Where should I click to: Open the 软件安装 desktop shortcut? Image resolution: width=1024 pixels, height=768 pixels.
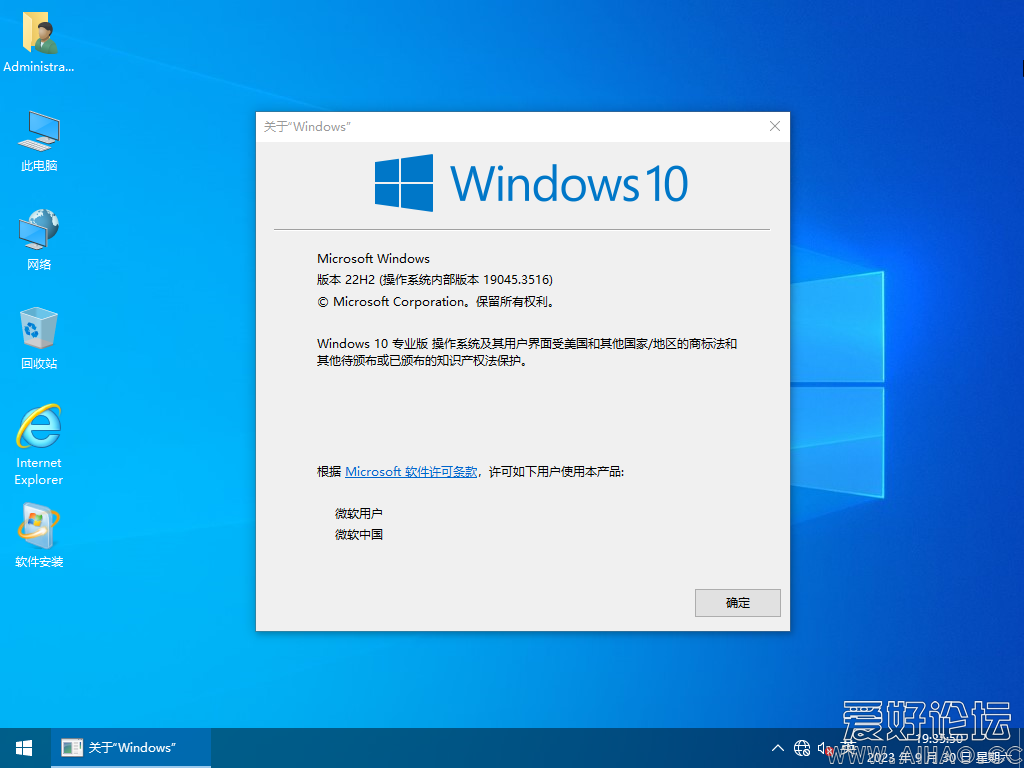coord(38,523)
